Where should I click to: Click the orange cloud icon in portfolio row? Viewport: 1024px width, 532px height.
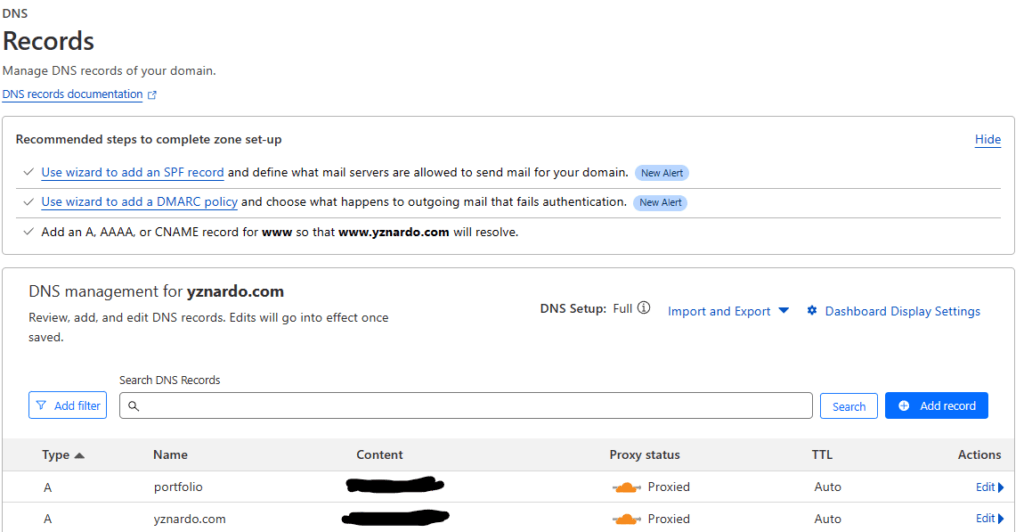(626, 488)
